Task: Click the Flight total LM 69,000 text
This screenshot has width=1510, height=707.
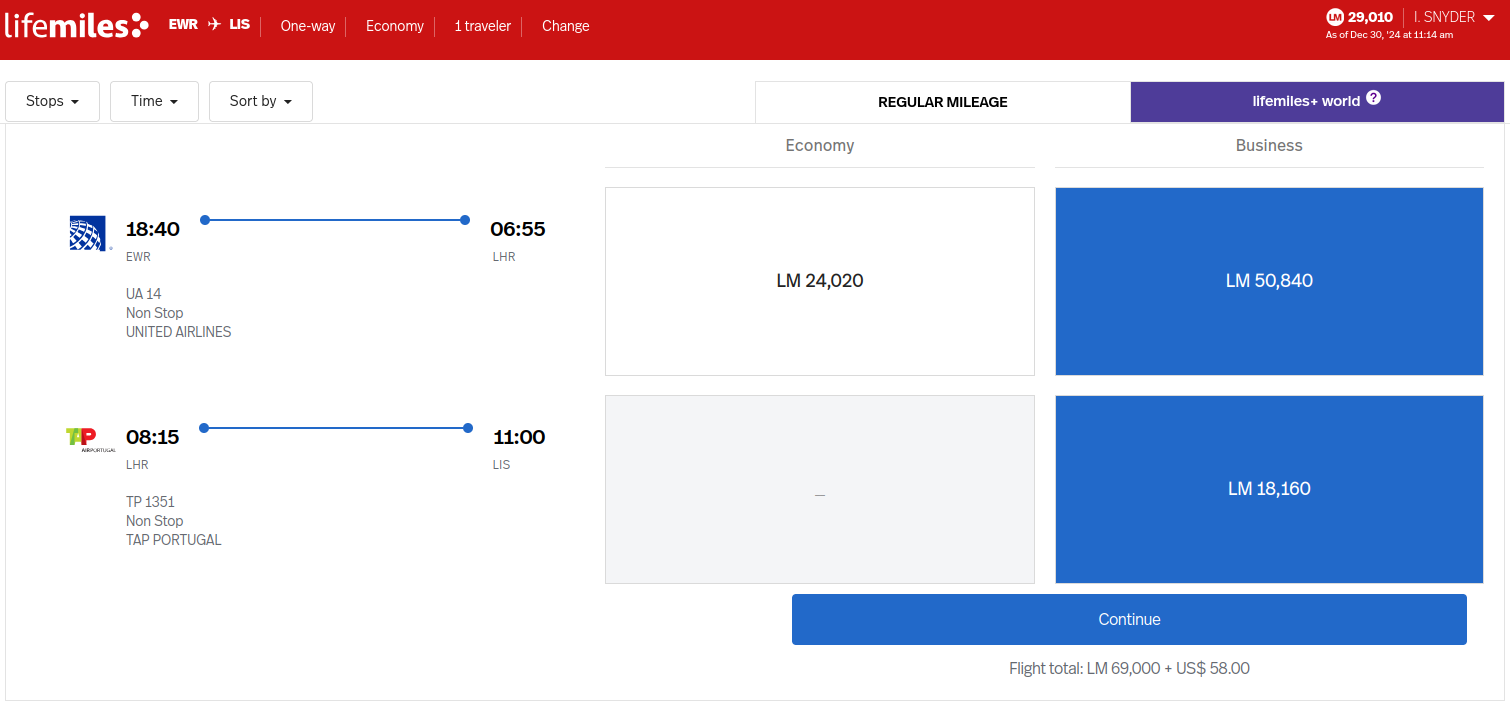Action: (x=1129, y=668)
